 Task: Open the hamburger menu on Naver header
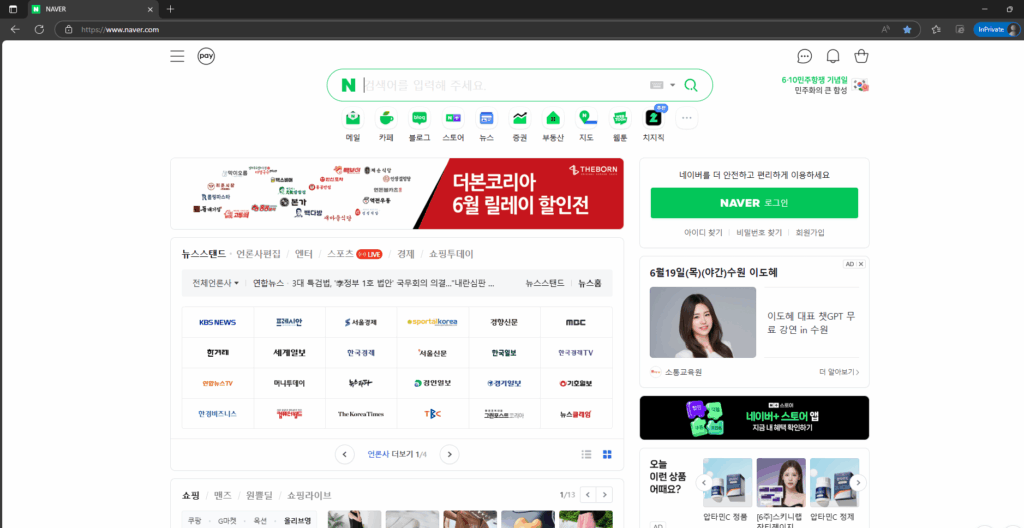(177, 56)
